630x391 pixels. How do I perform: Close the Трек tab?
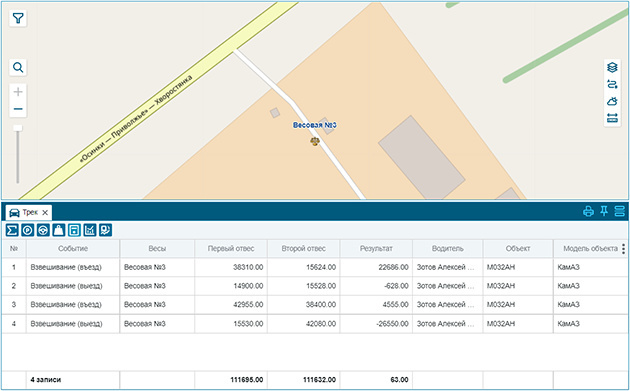click(45, 213)
